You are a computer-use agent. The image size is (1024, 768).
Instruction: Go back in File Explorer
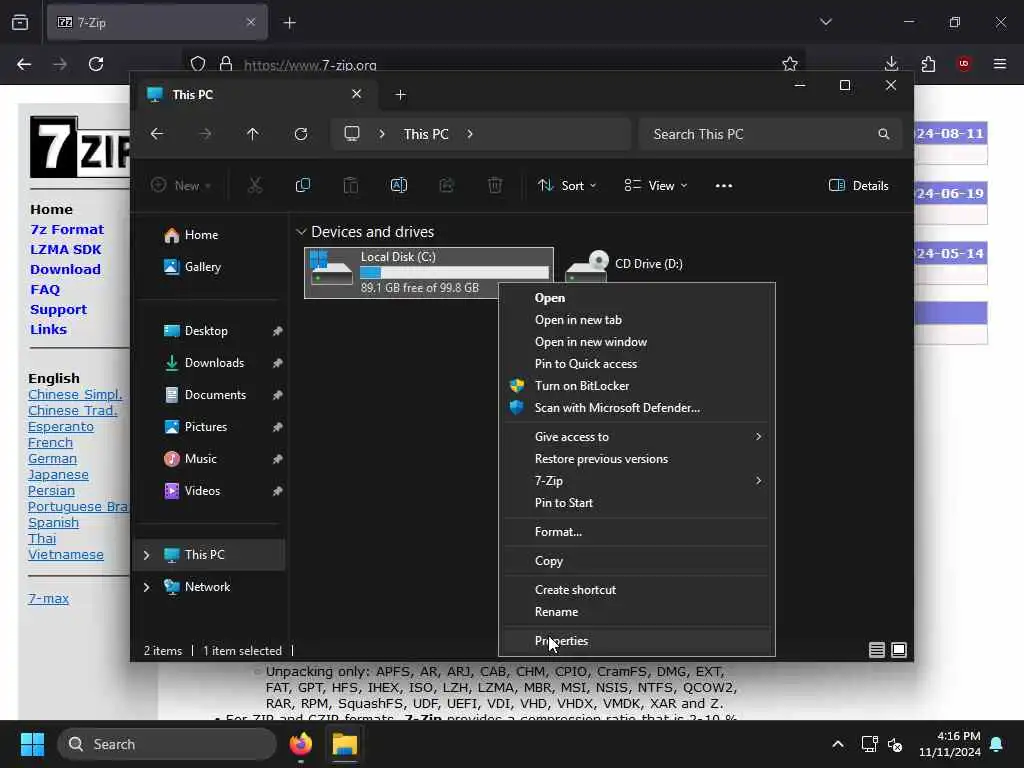157,134
